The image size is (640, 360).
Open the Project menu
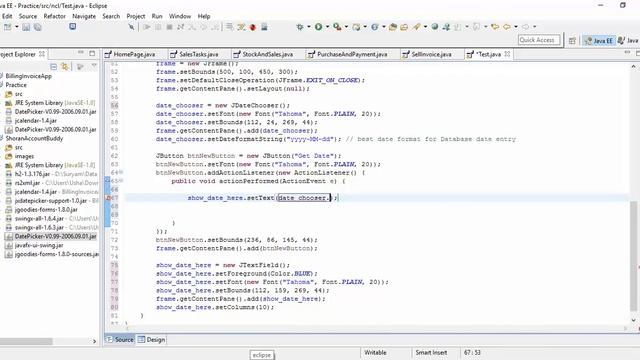(x=136, y=16)
